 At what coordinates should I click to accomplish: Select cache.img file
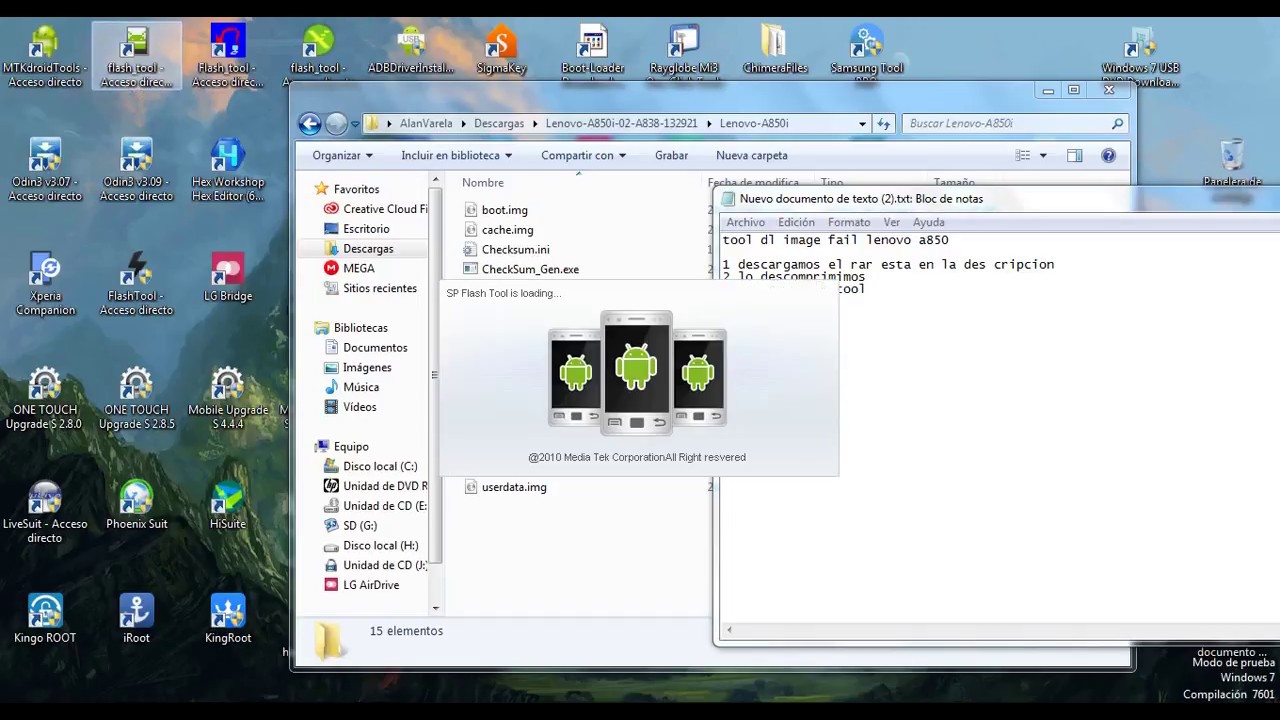[x=508, y=230]
